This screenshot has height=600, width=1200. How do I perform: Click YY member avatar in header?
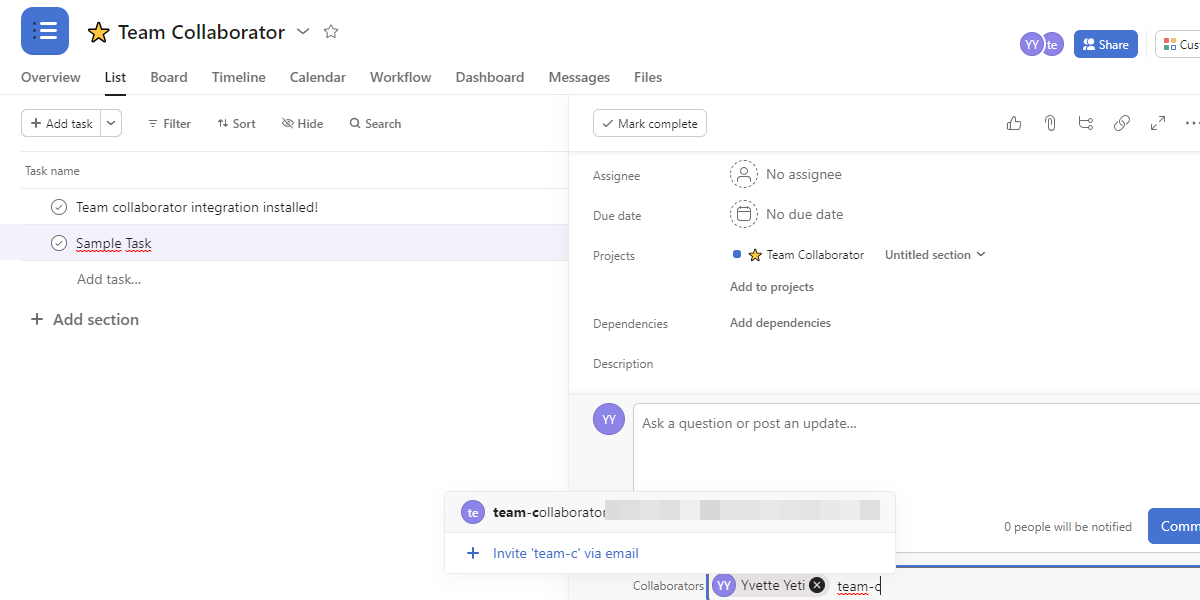click(1031, 44)
